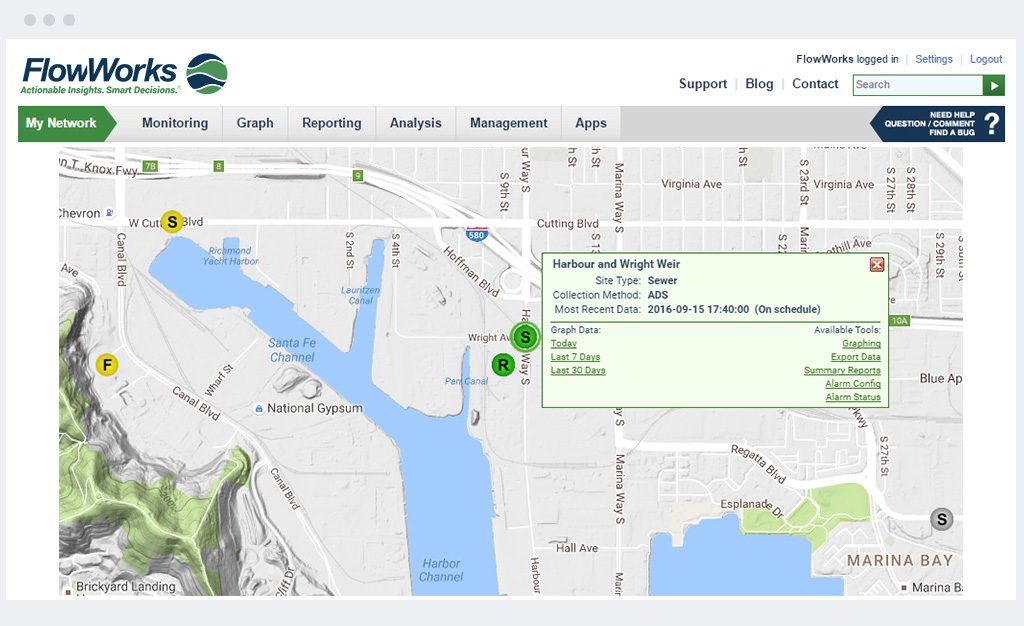Click the 7B exit marker on map

(150, 166)
